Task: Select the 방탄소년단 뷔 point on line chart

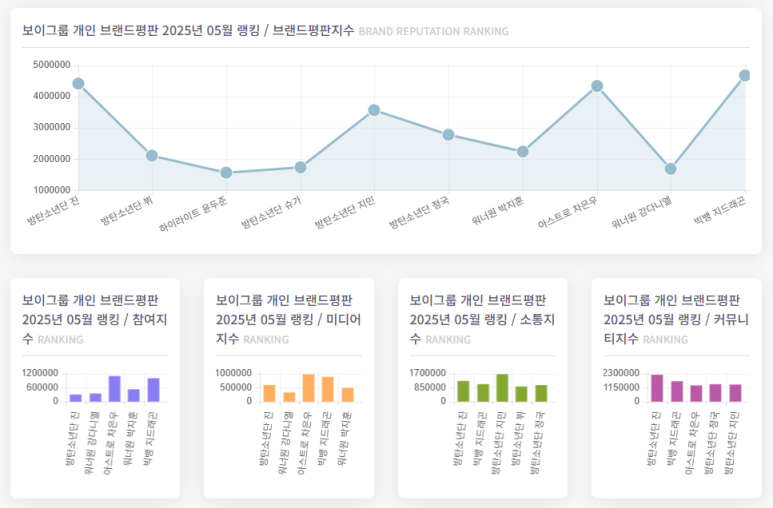Action: point(152,155)
